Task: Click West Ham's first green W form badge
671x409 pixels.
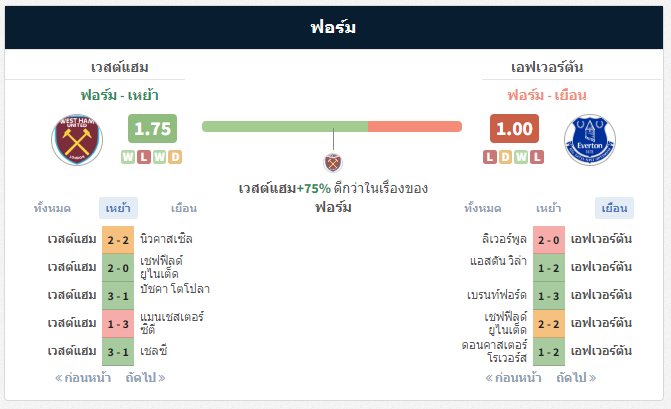Action: tap(128, 157)
